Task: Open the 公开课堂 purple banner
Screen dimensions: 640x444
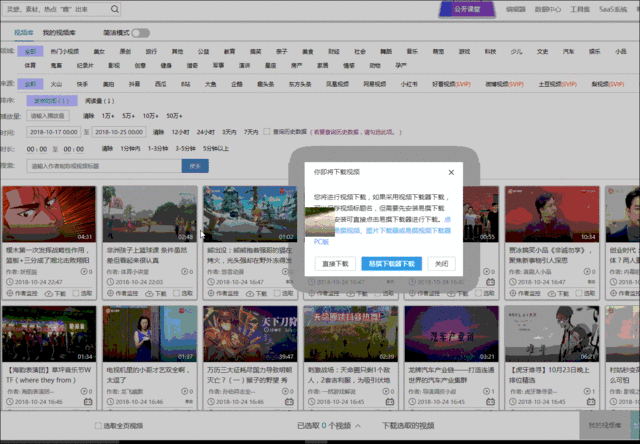Action: (x=467, y=9)
